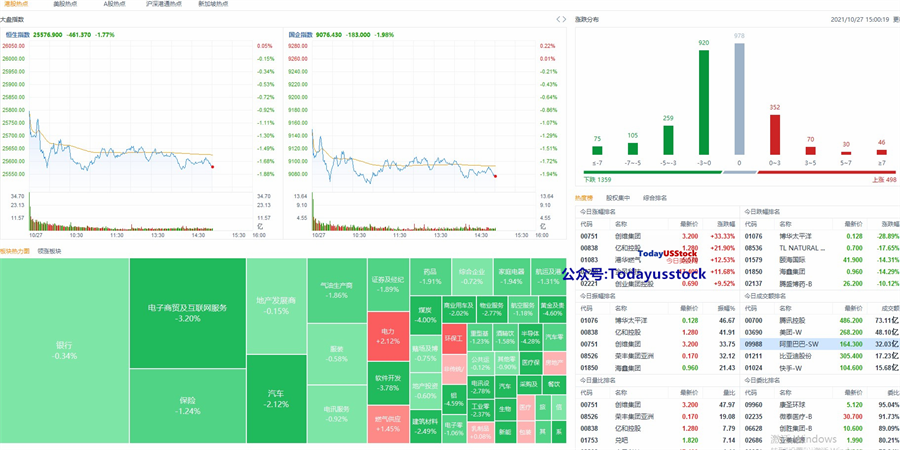
Task: Switch to the 港股热点 tab
Action: tap(15, 3)
